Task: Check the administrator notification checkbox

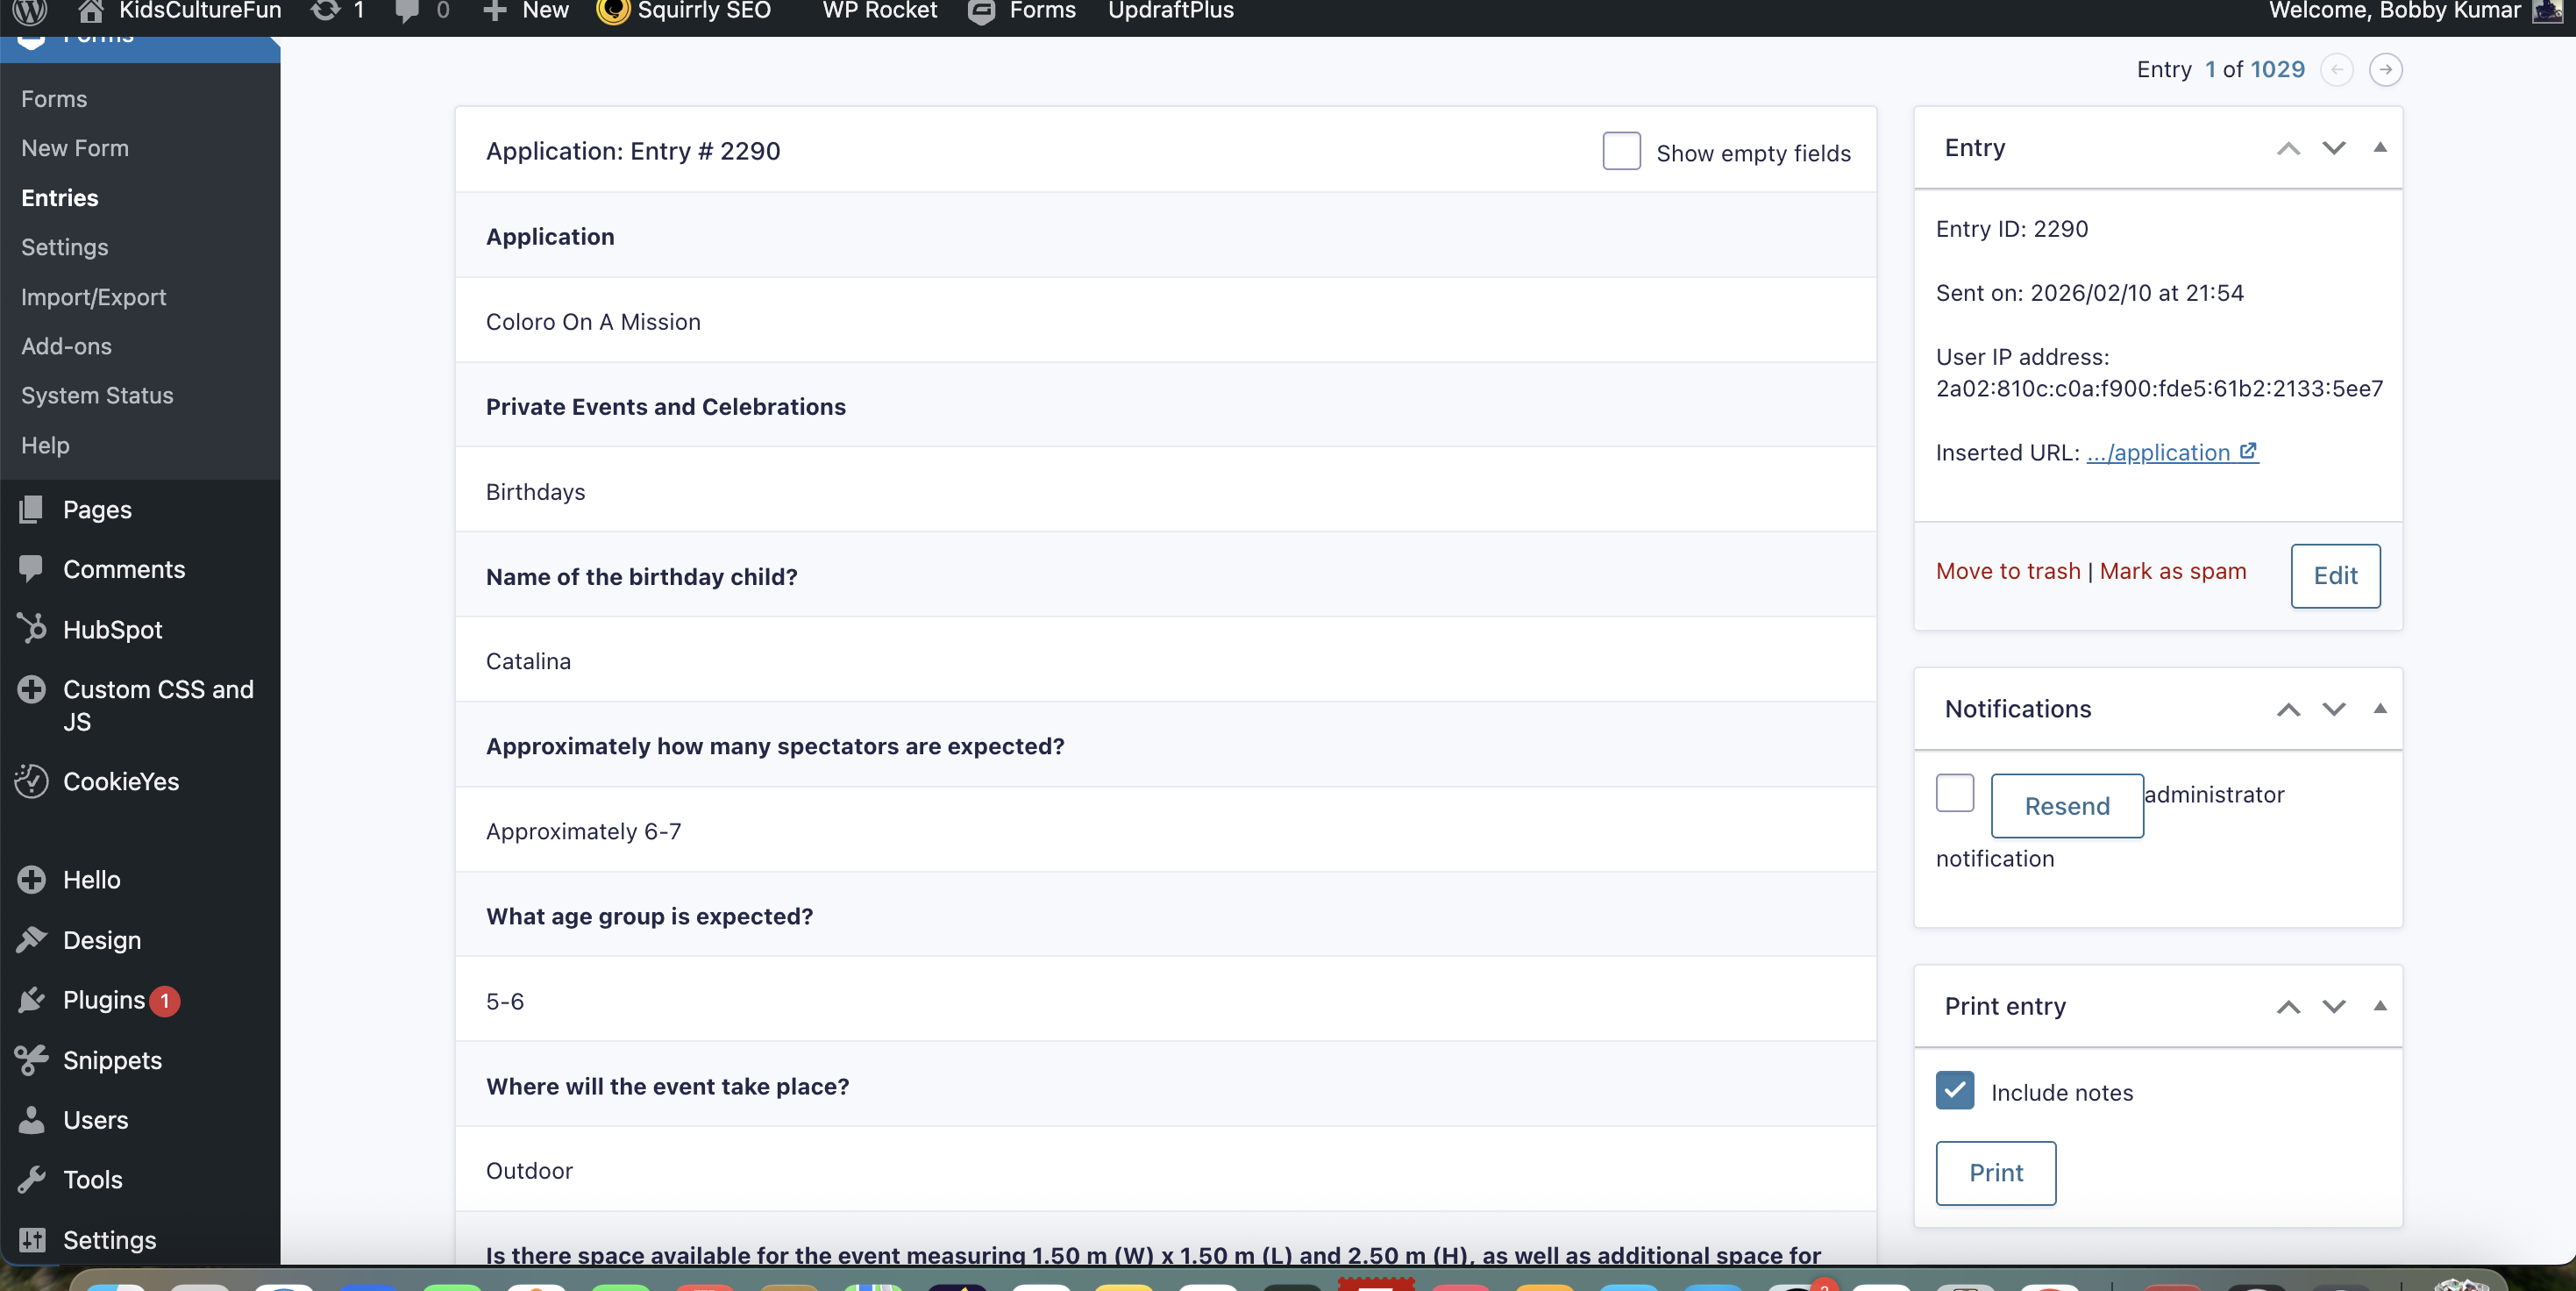Action: click(1955, 793)
